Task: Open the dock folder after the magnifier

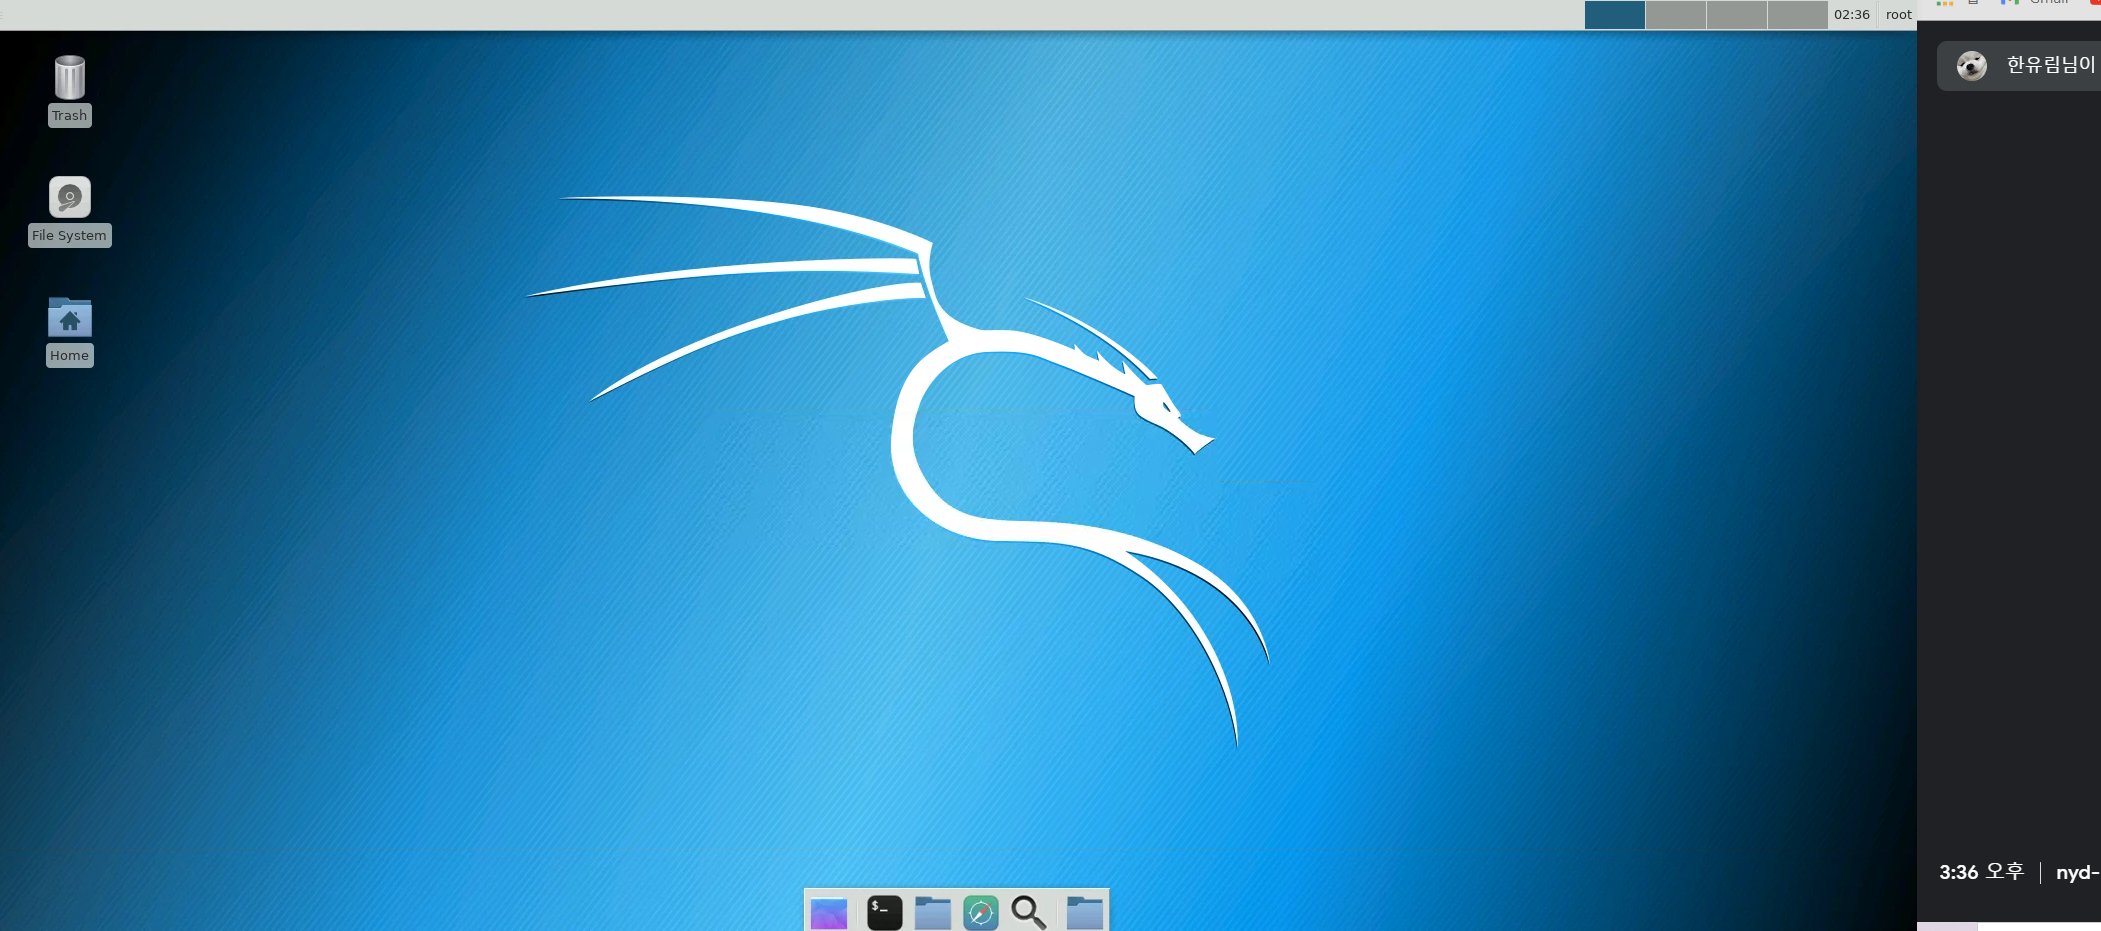Action: coord(1085,912)
